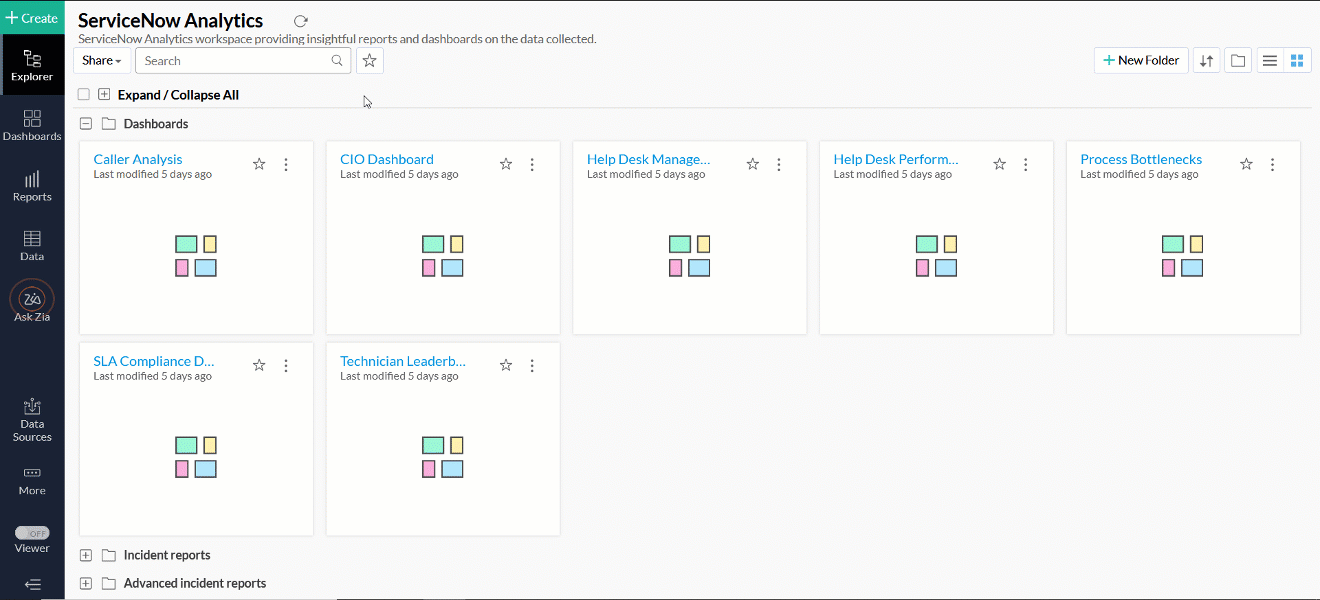Check the select-all checkbox above Dashboards
Image resolution: width=1320 pixels, height=600 pixels.
(x=83, y=93)
